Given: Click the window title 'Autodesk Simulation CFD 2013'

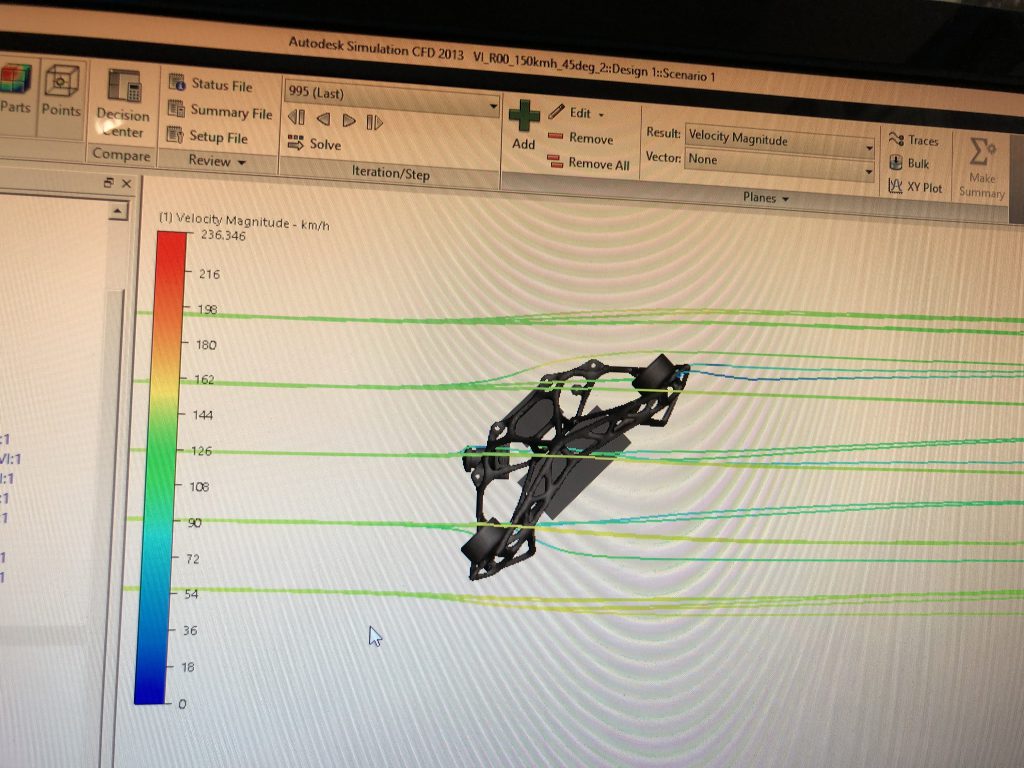Looking at the screenshot, I should (376, 49).
